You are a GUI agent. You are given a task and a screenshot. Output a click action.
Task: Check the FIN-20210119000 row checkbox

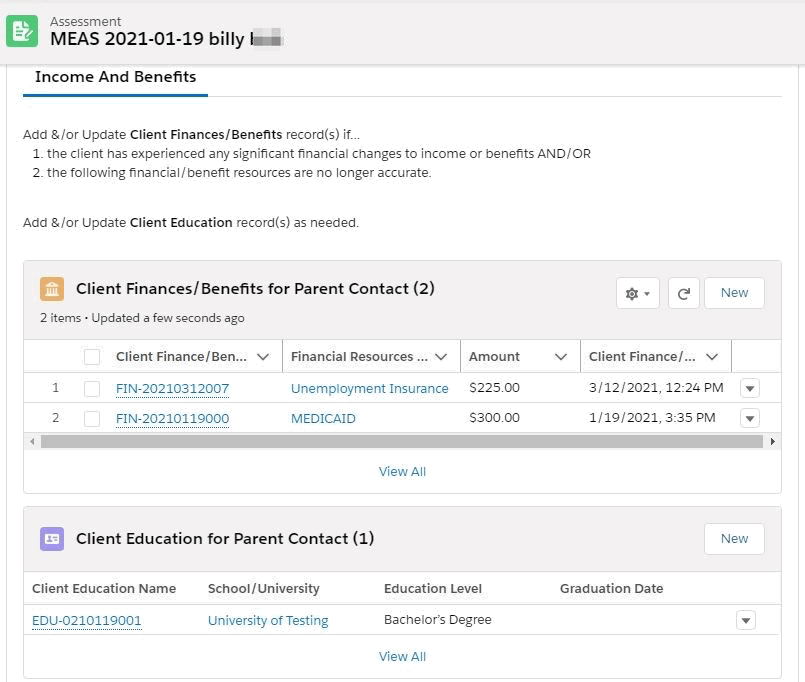tap(92, 418)
